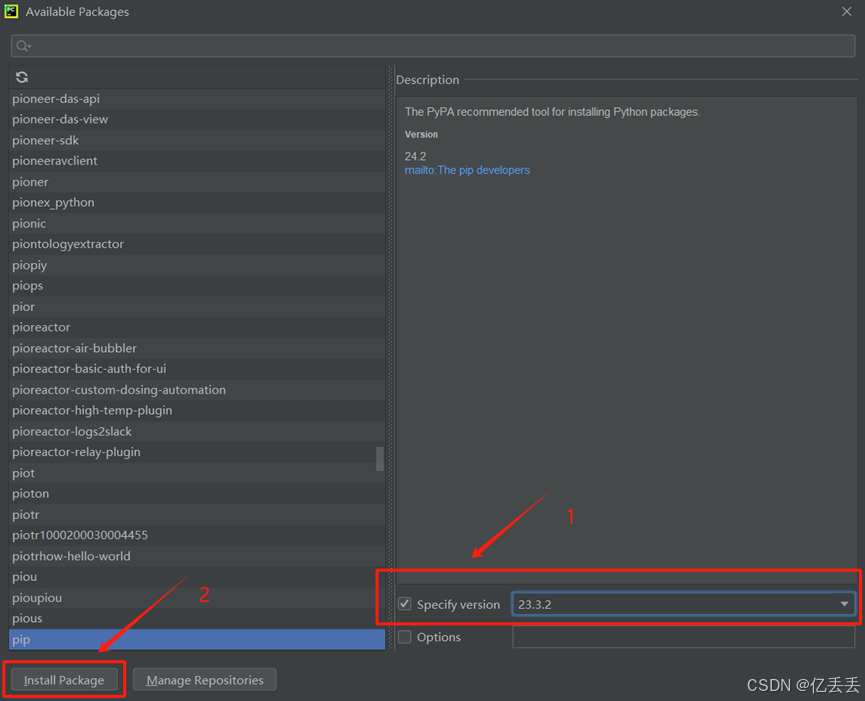Select the pip package row
The image size is (865, 701).
(197, 639)
